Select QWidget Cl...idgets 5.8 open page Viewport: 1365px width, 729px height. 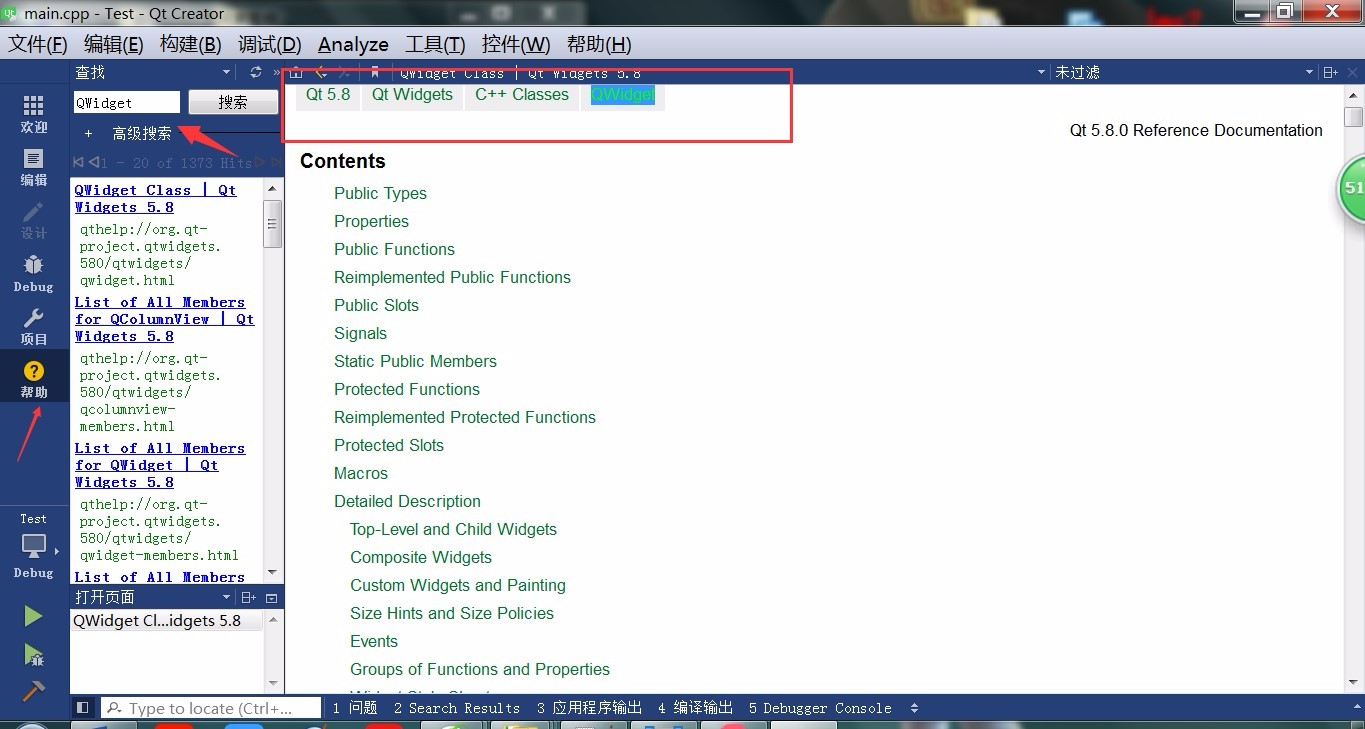[x=166, y=620]
